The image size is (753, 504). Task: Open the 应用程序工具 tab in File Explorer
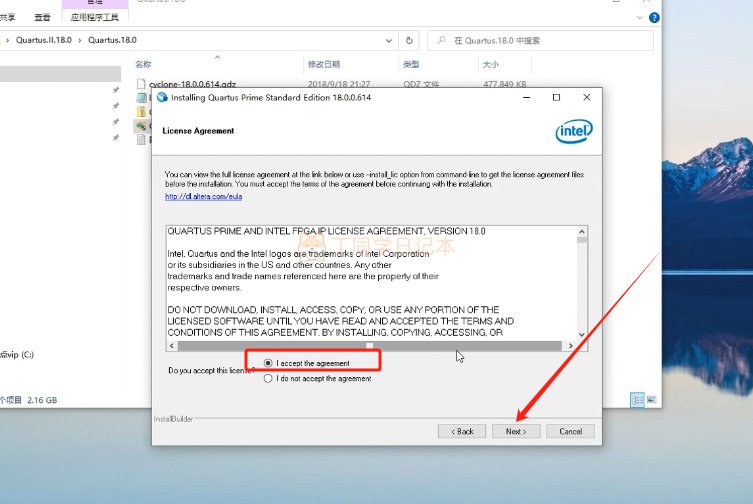click(95, 18)
